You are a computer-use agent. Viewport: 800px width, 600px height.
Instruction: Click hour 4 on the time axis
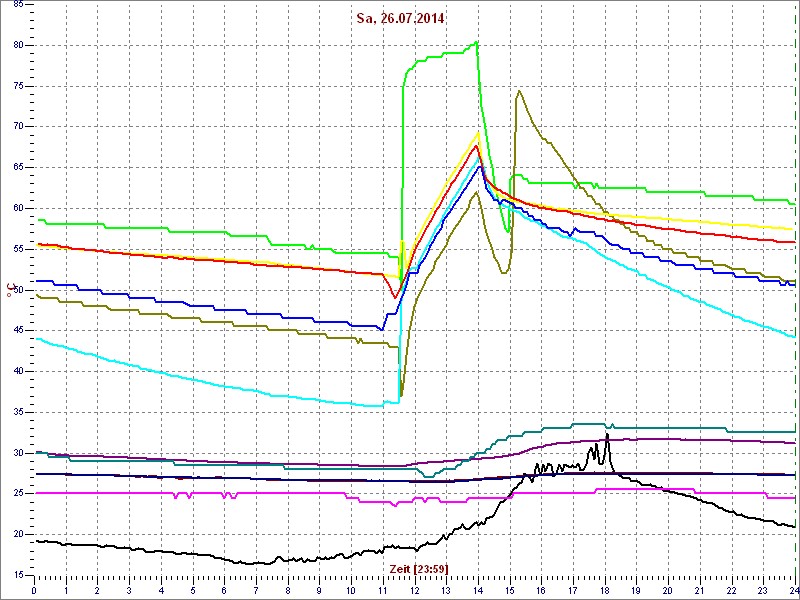coord(161,591)
